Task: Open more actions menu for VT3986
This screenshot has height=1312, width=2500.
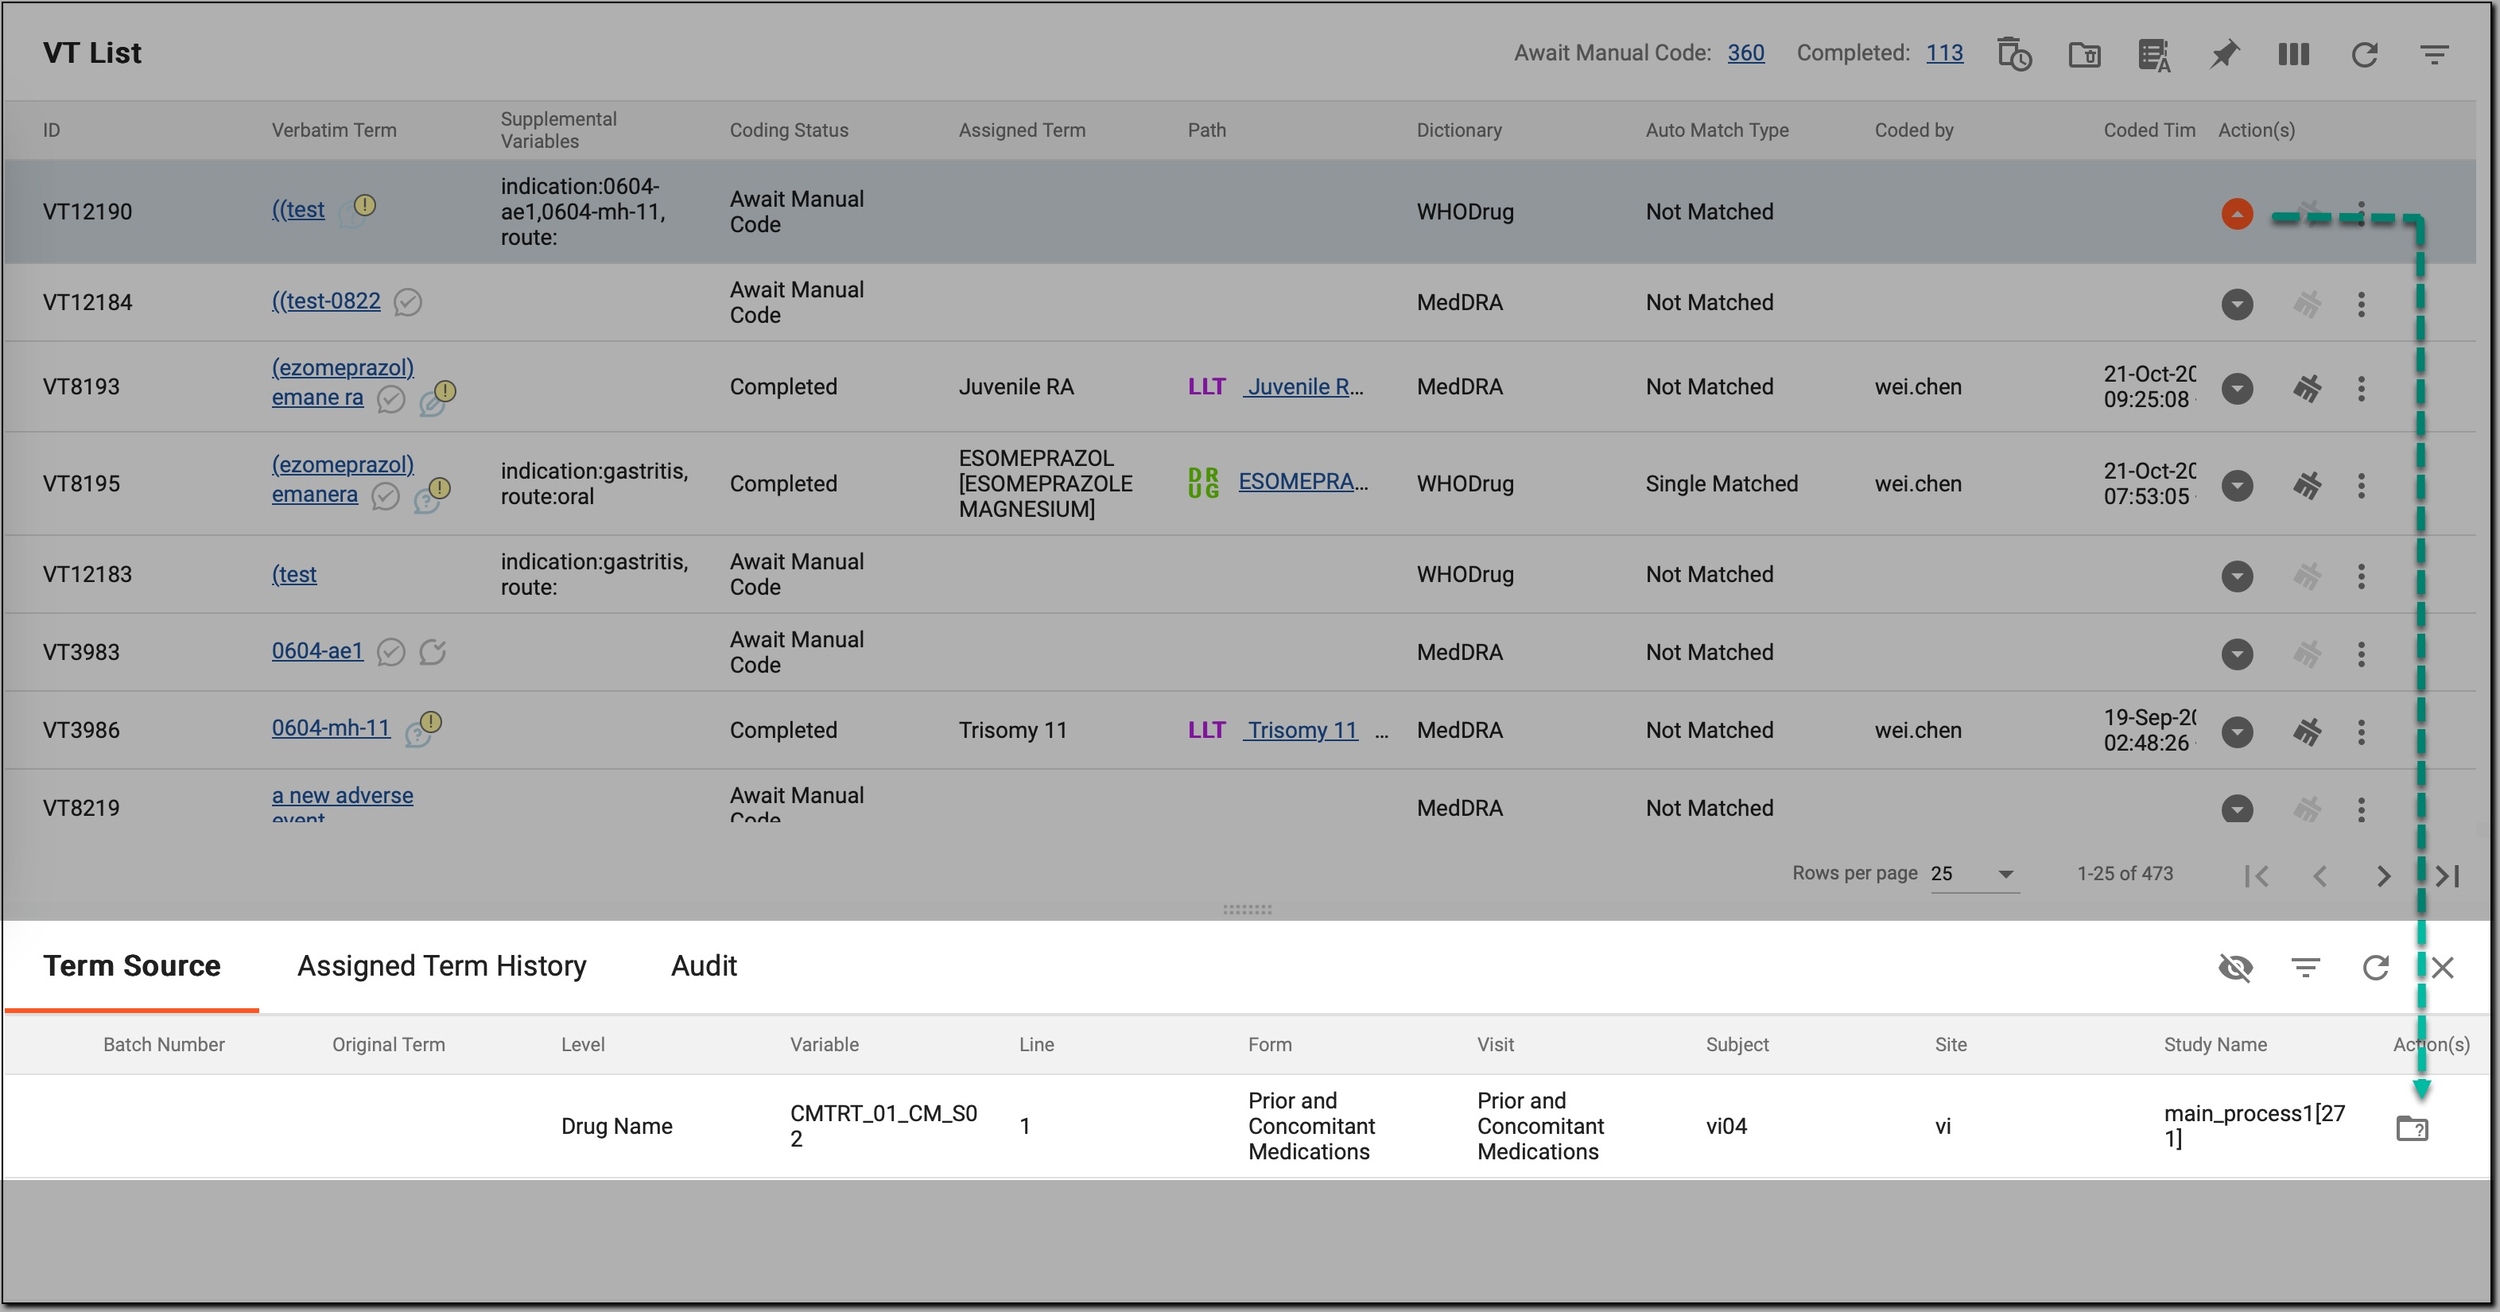Action: click(2361, 732)
